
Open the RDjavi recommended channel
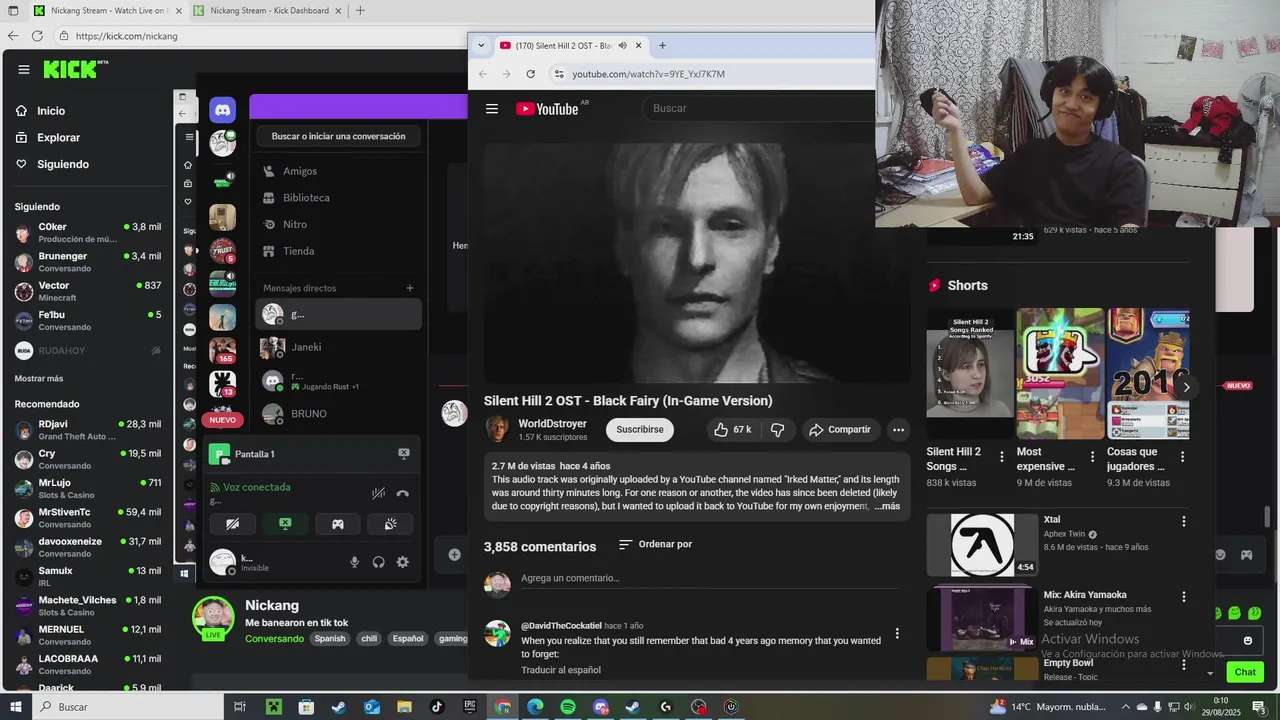[88, 430]
